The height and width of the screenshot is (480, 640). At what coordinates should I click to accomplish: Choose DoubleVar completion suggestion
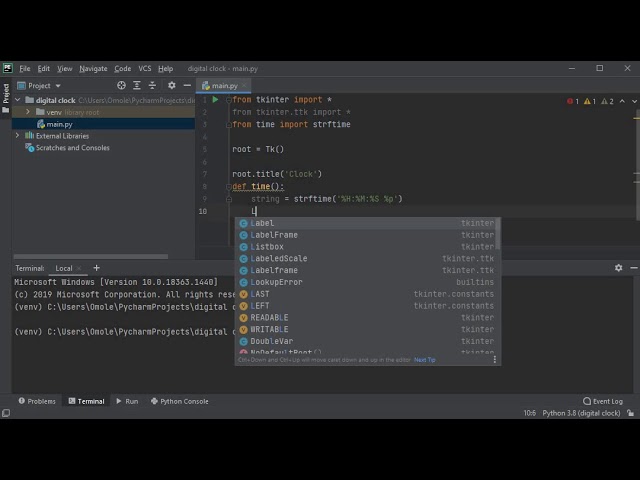point(367,341)
